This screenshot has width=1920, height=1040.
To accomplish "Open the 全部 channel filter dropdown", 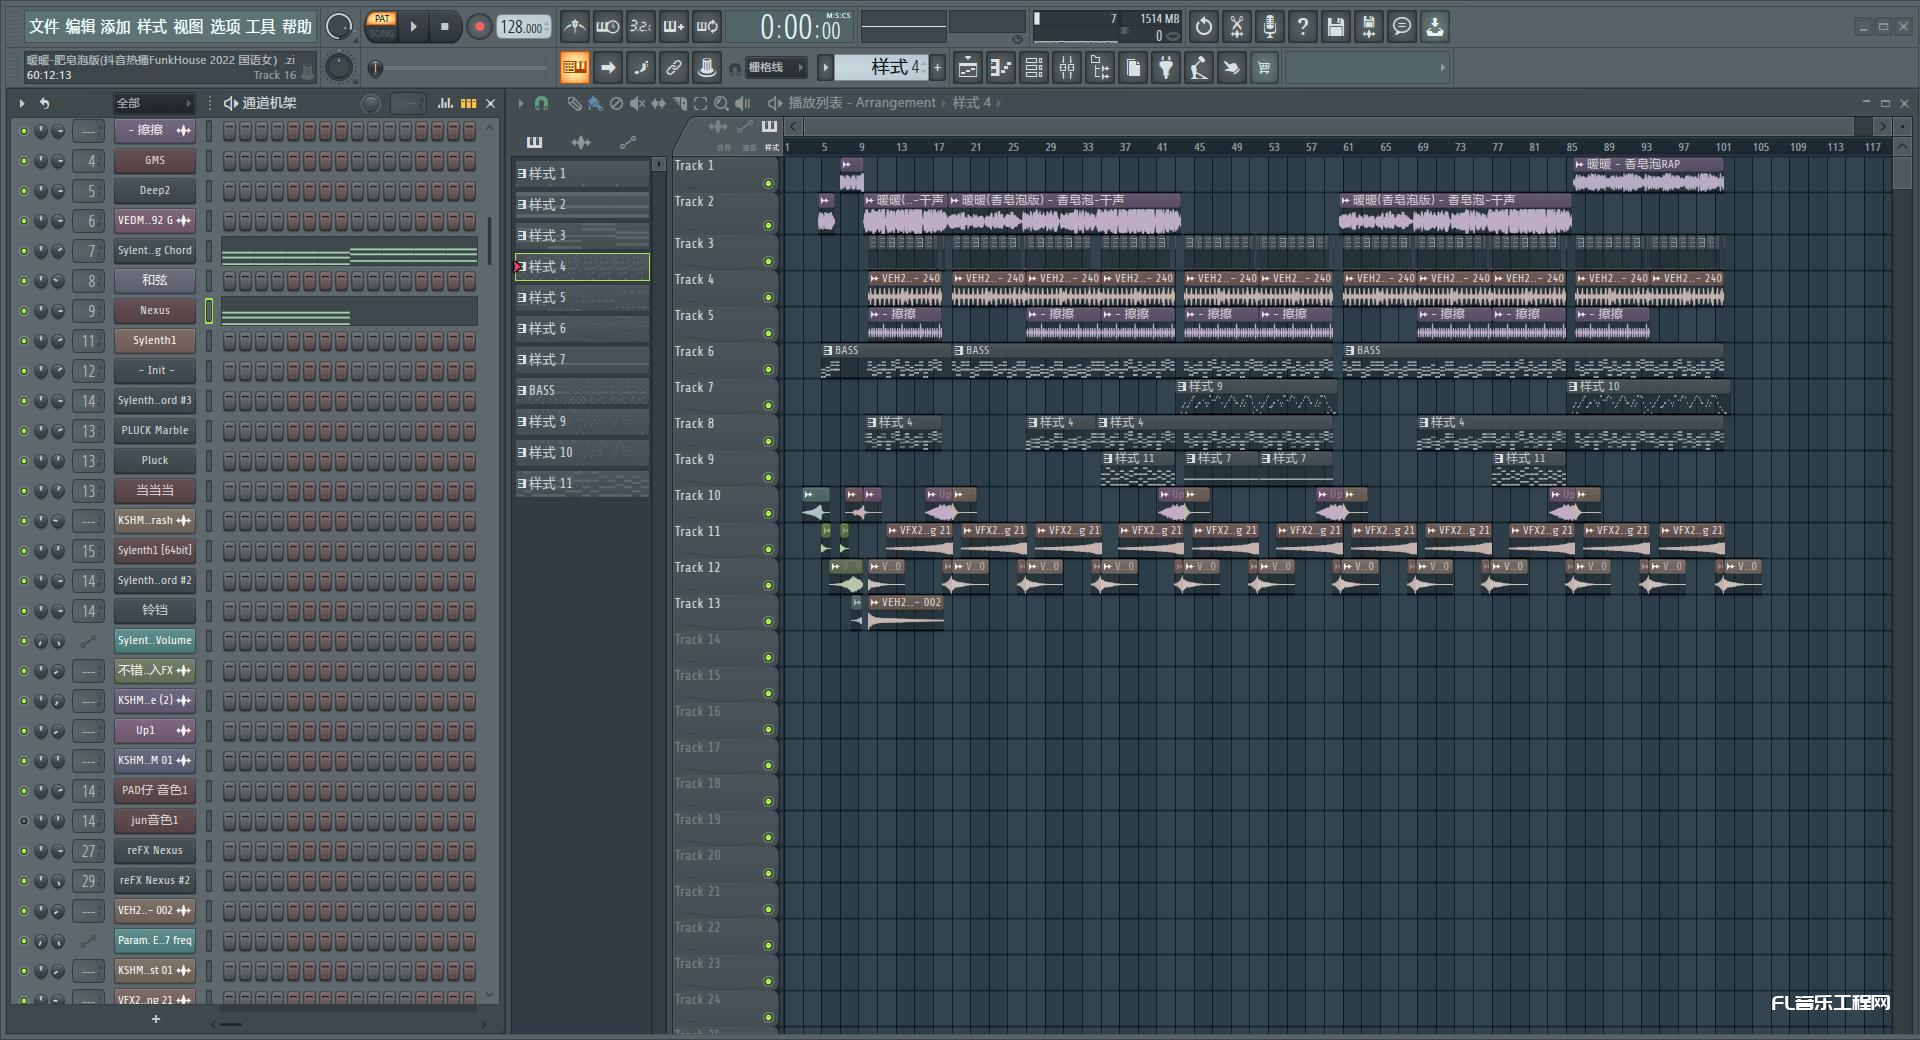I will (153, 103).
